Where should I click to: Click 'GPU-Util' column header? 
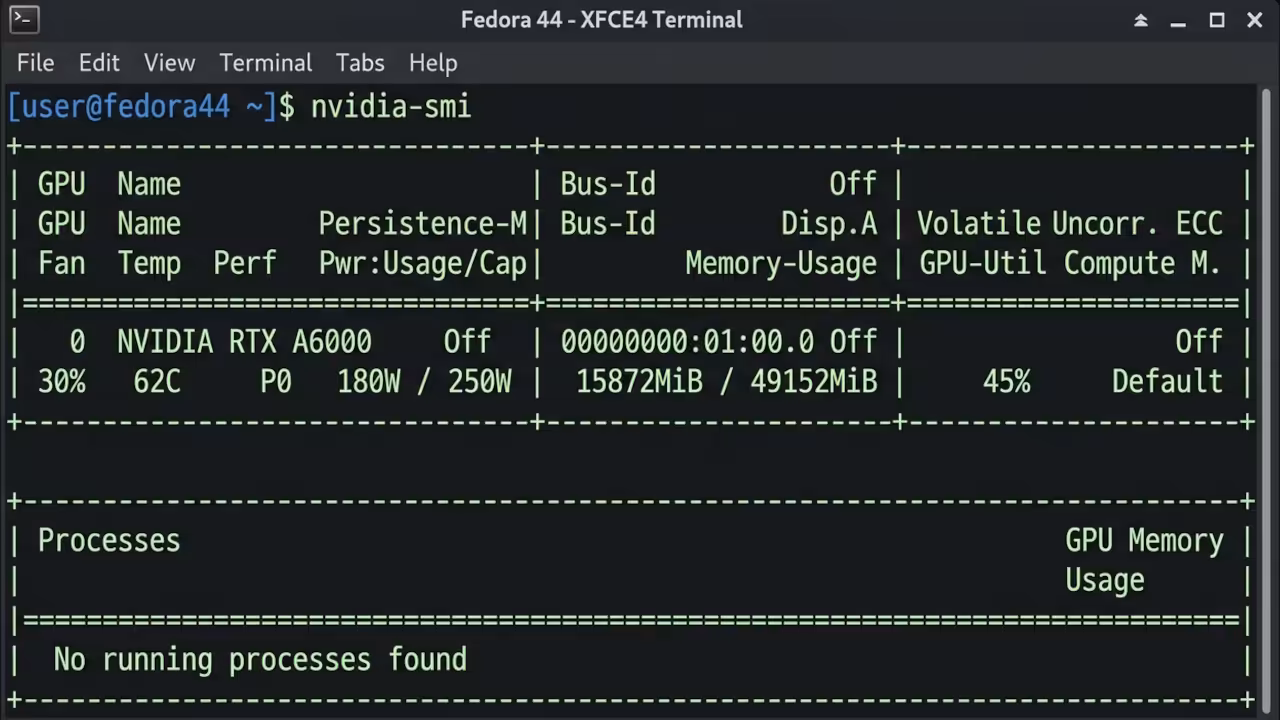983,264
